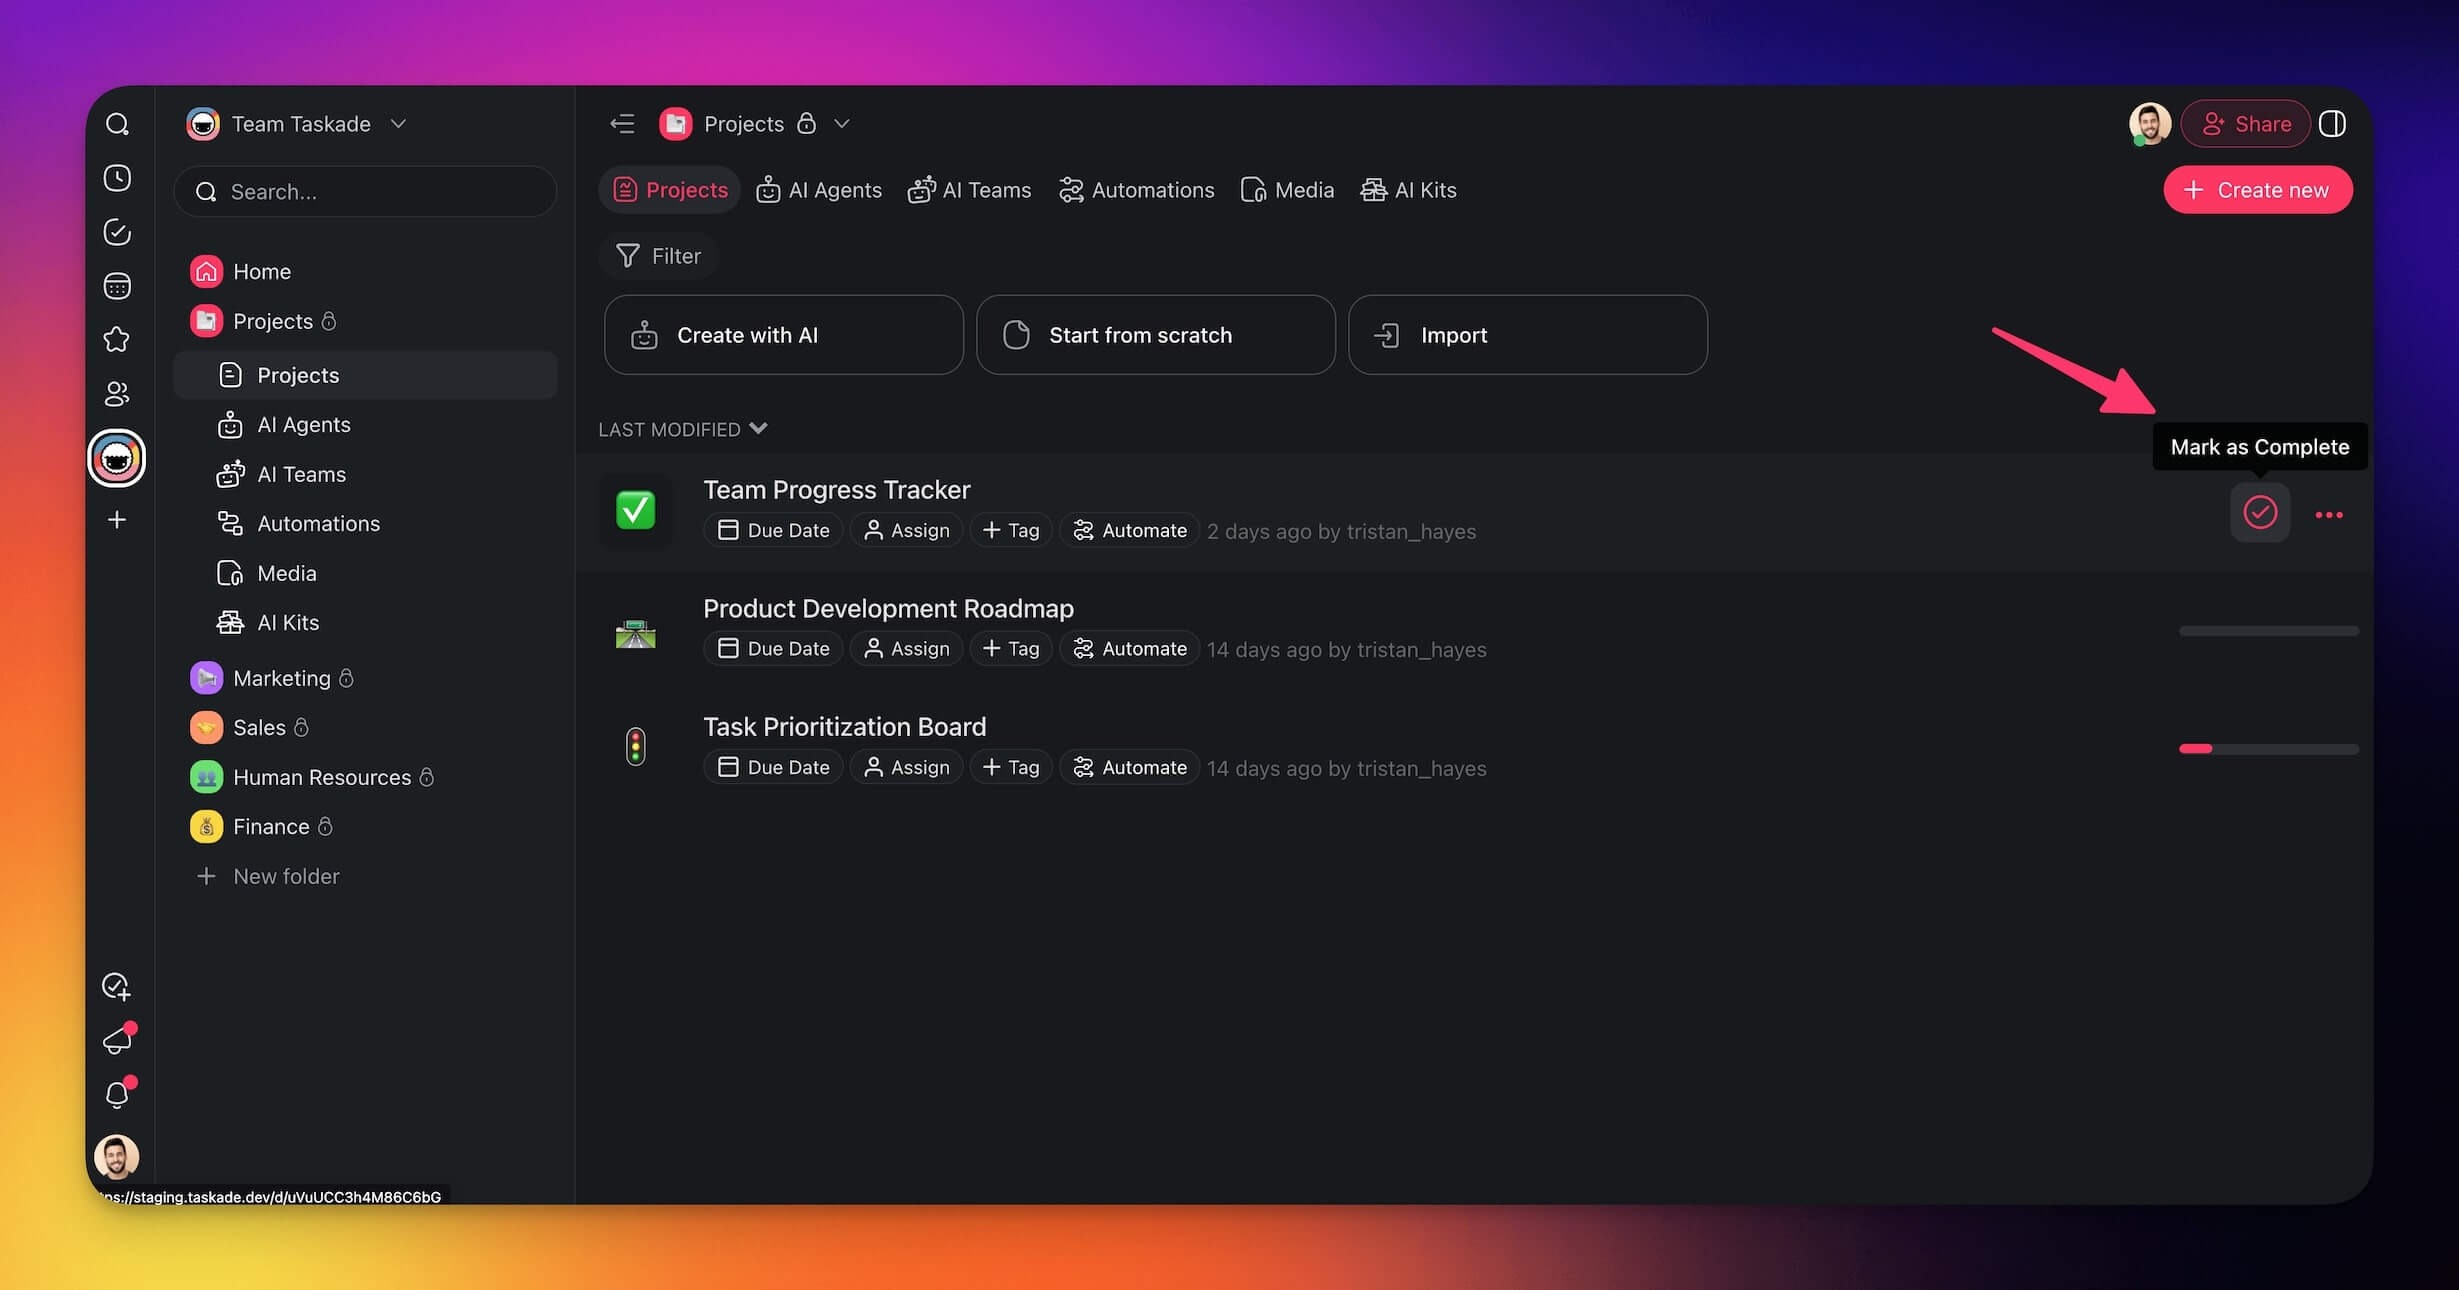Collapse the sidebar with the toggle arrow
Screen dimensions: 2459x1290
622,124
